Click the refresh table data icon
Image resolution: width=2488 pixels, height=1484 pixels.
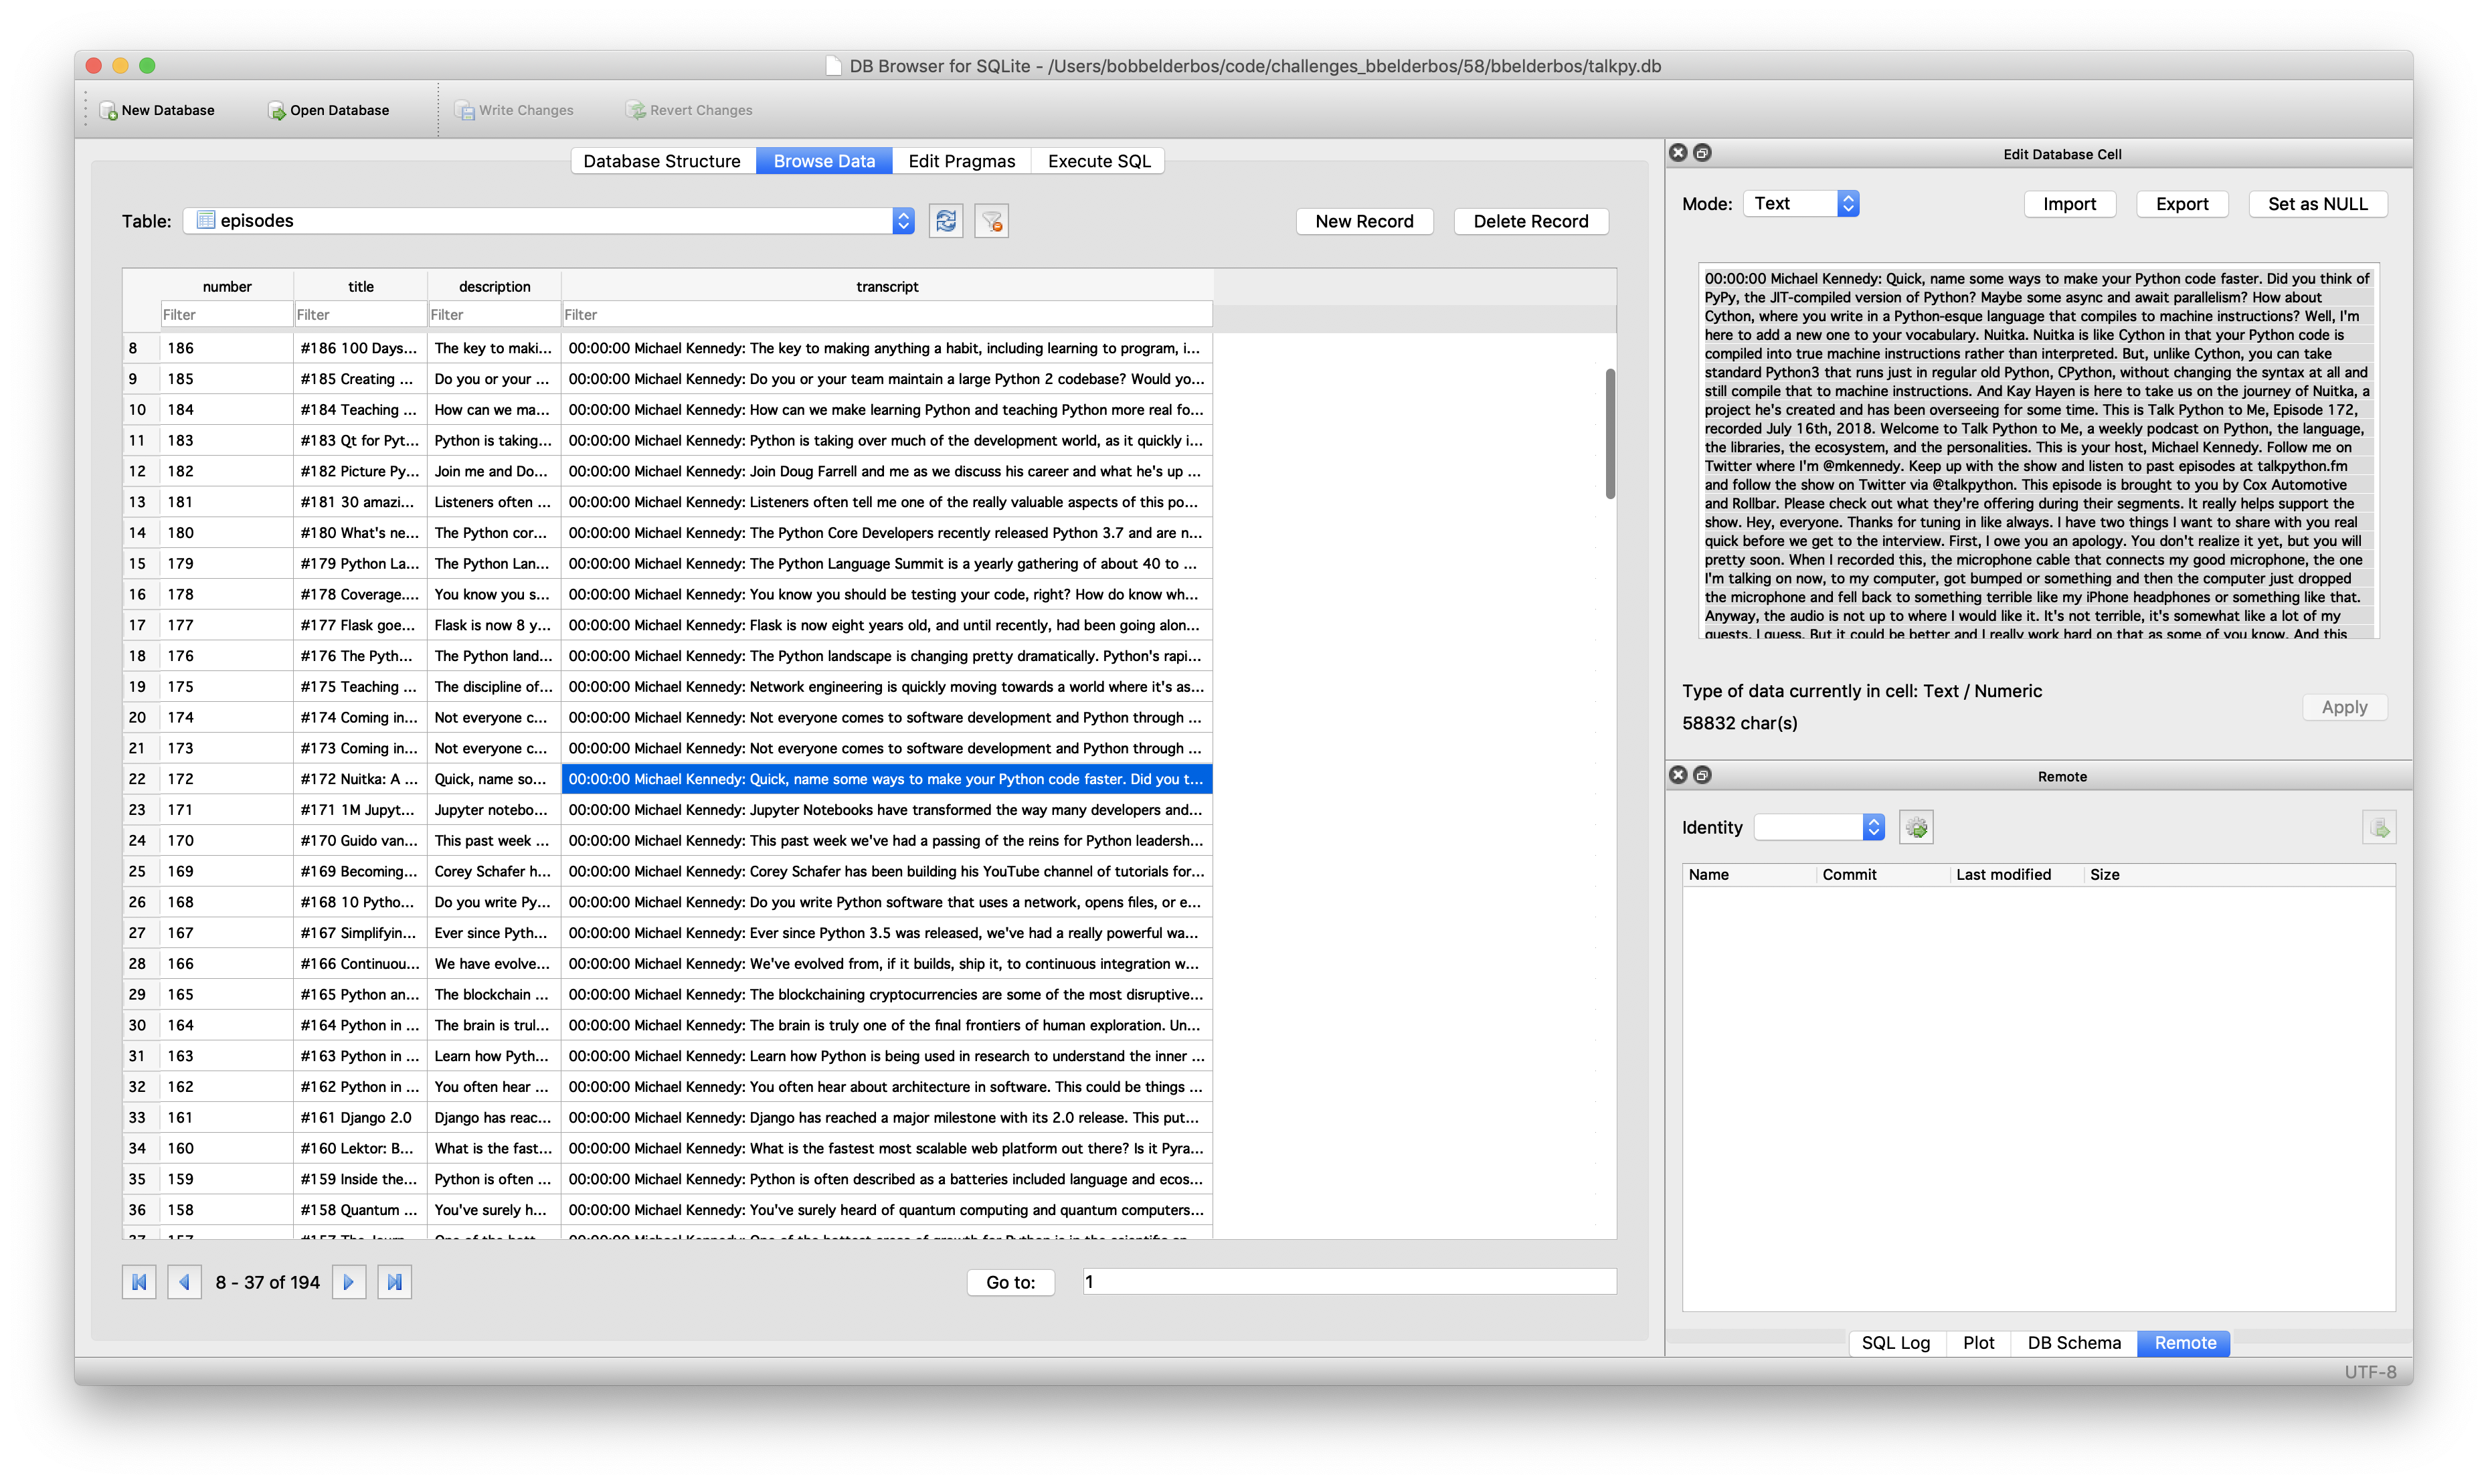pyautogui.click(x=945, y=221)
